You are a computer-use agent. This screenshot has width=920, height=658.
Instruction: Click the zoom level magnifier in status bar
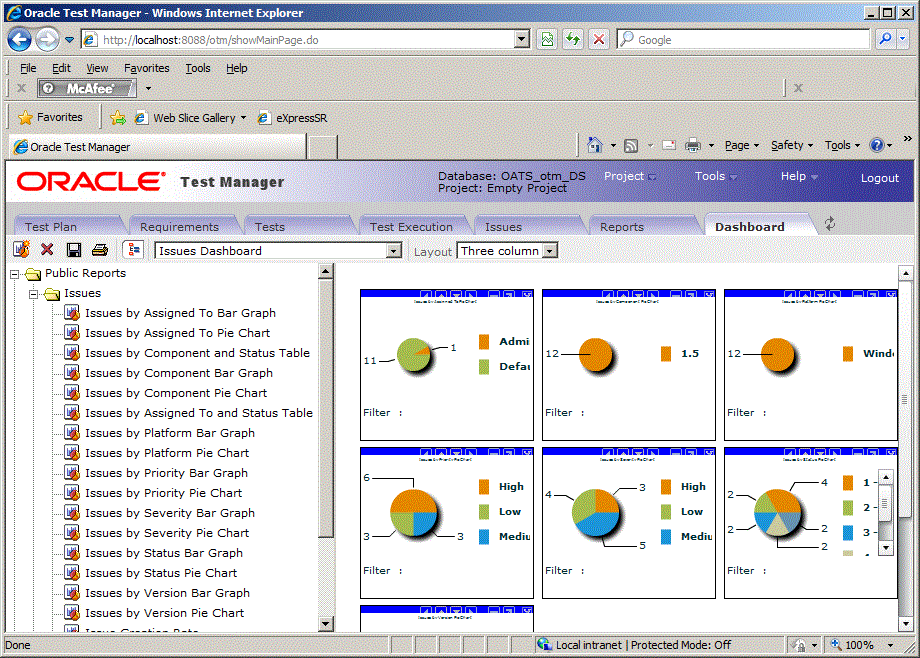(836, 644)
